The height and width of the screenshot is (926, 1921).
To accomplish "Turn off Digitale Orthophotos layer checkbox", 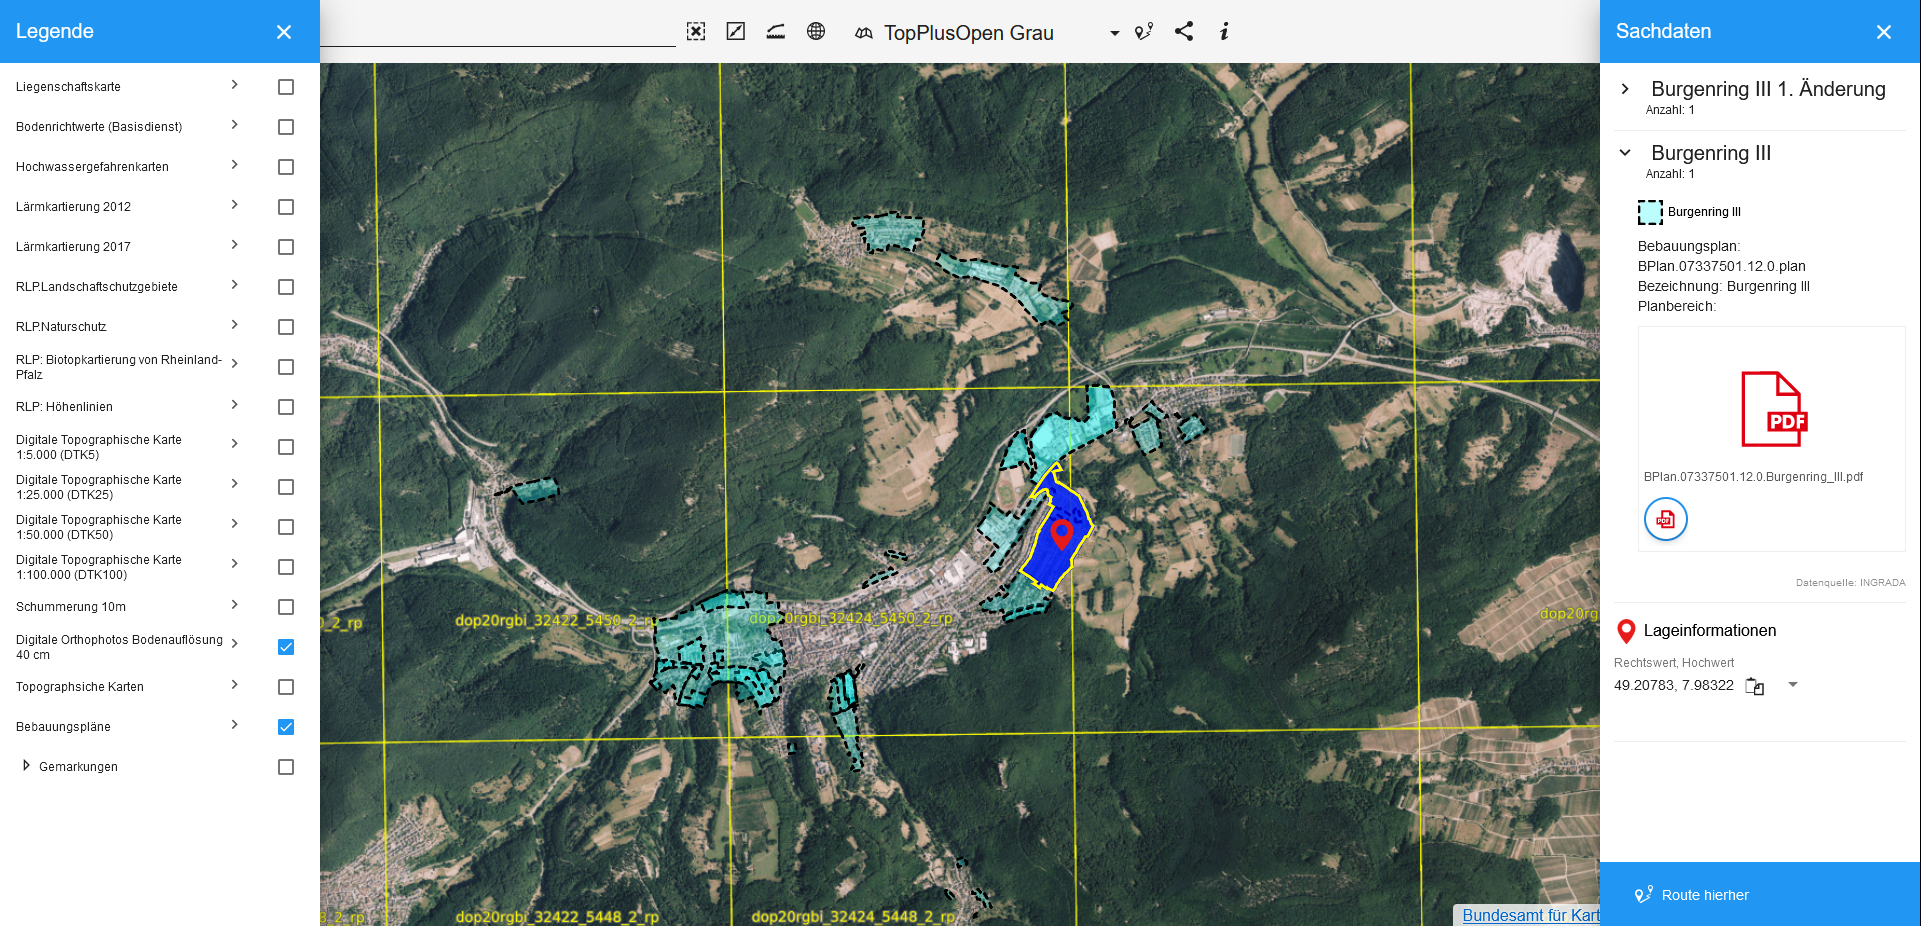I will point(286,647).
